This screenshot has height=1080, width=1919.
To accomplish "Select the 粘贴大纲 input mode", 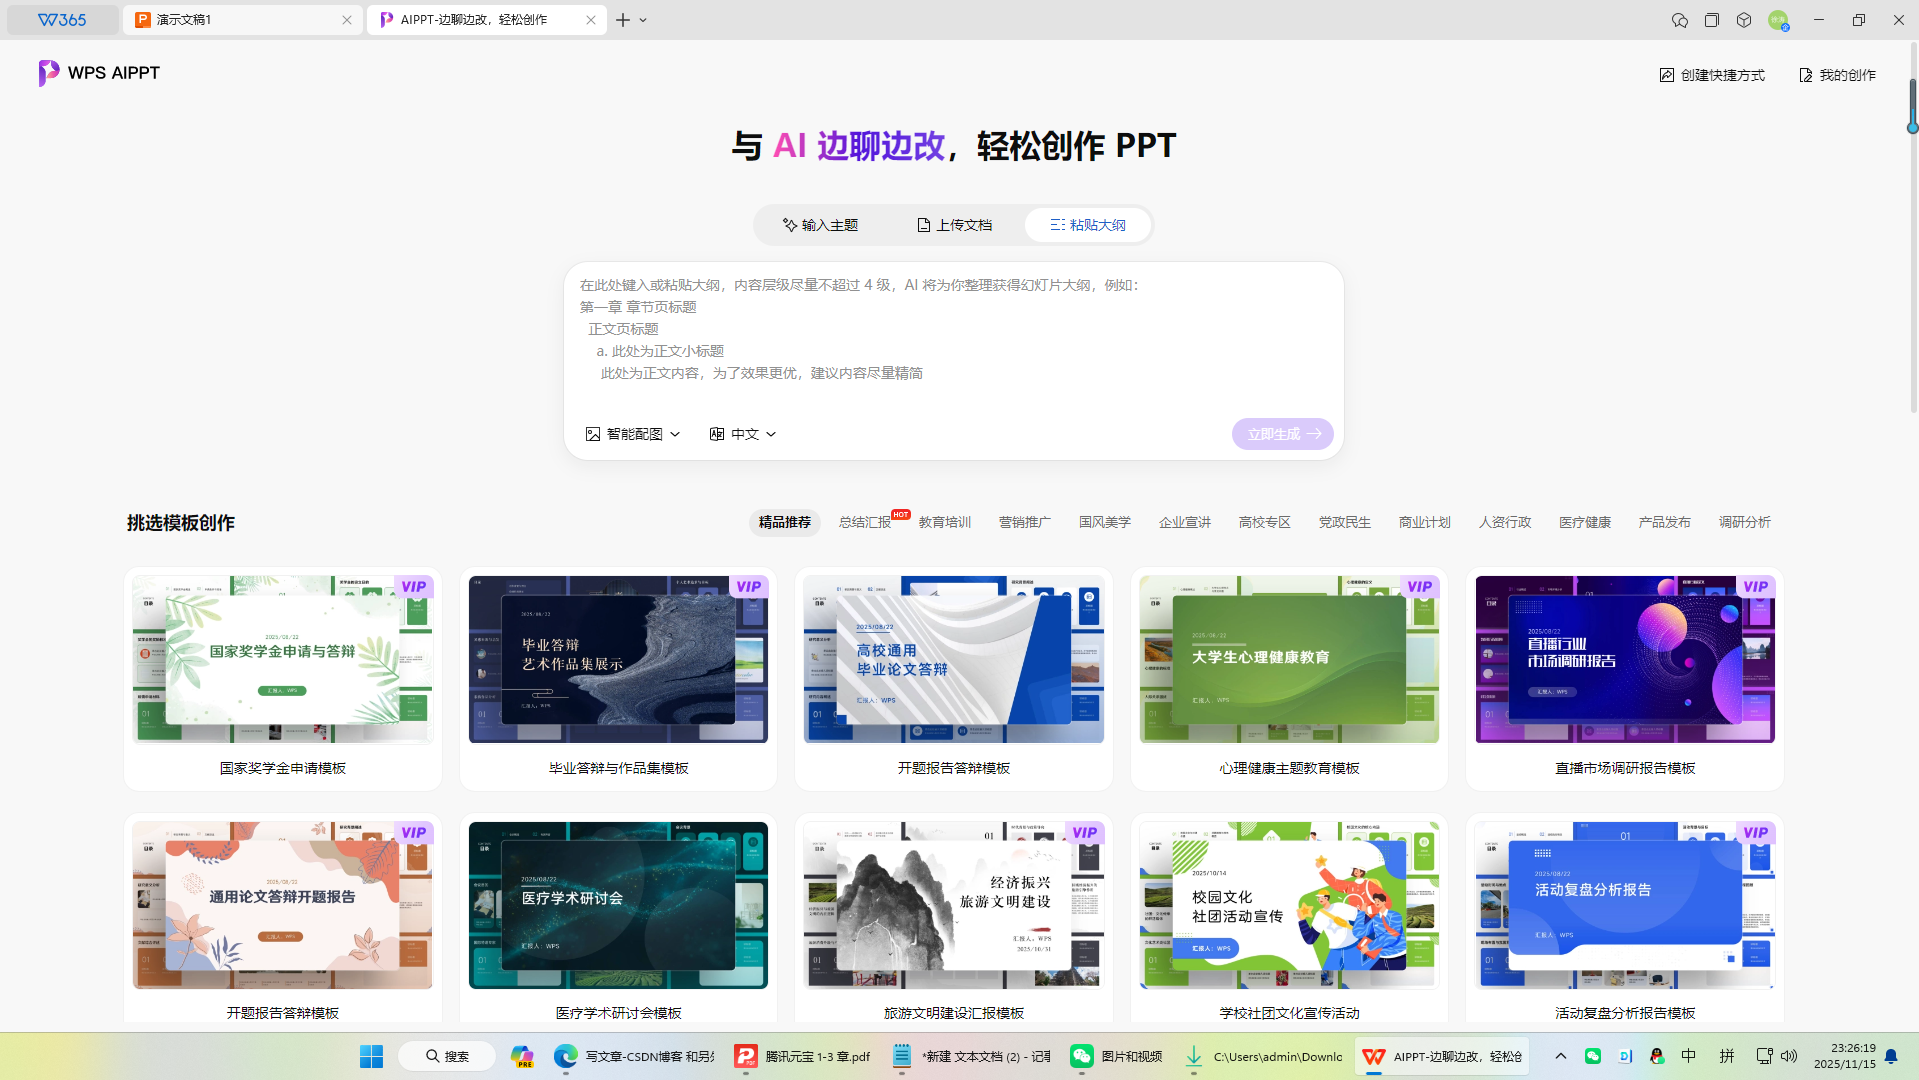I will tap(1087, 224).
